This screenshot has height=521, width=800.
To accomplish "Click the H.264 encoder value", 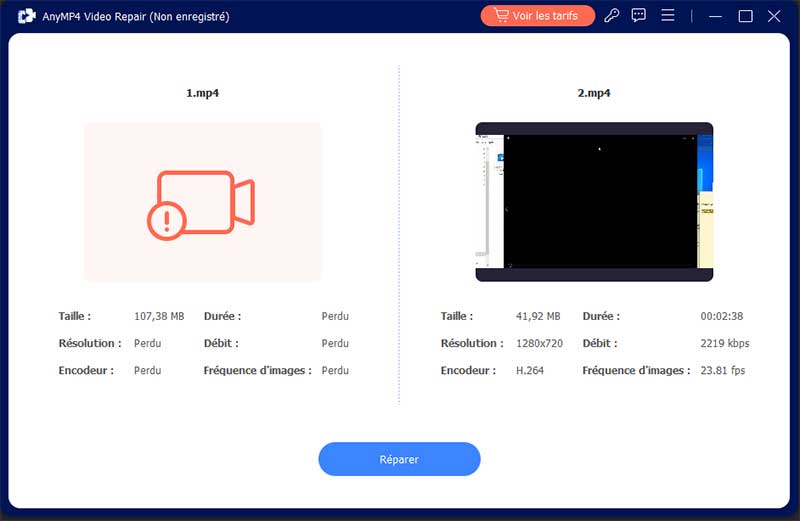I will point(529,370).
